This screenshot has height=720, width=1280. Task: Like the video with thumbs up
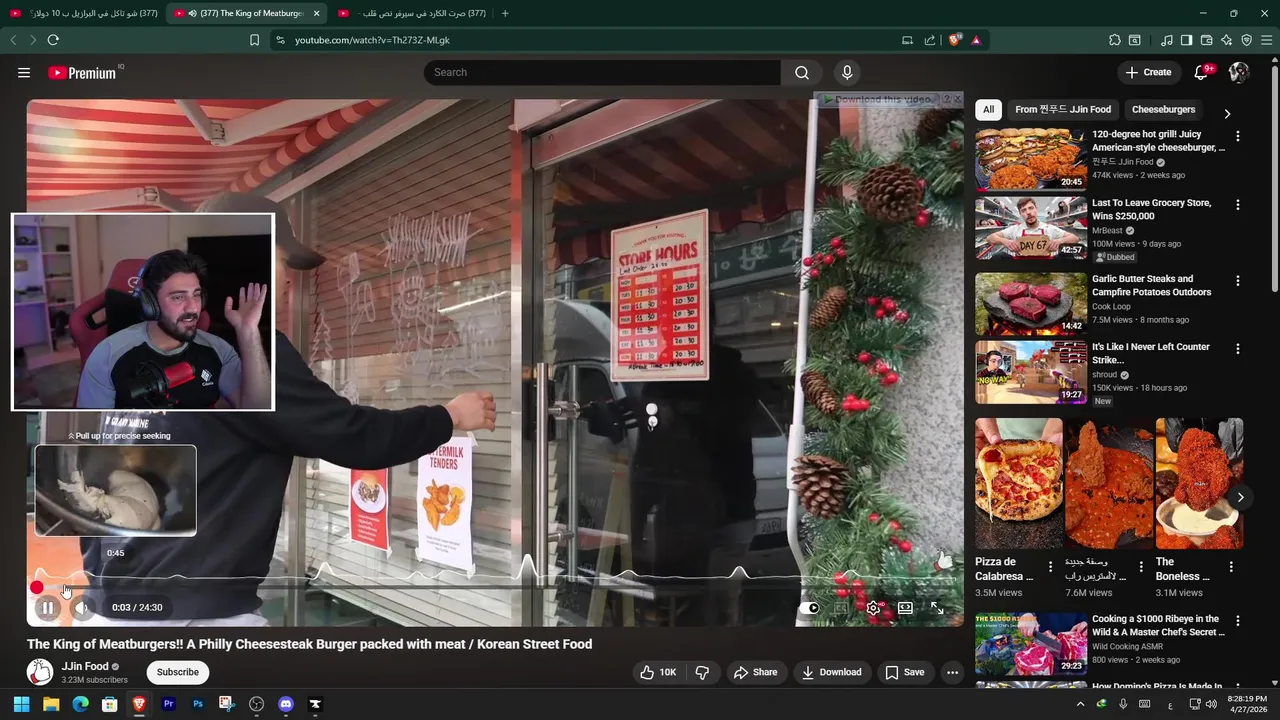pyautogui.click(x=659, y=672)
